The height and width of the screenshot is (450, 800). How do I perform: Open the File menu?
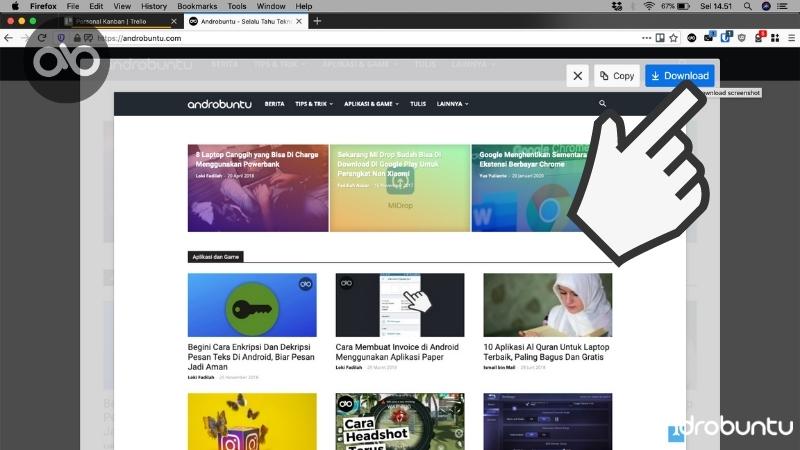click(73, 6)
